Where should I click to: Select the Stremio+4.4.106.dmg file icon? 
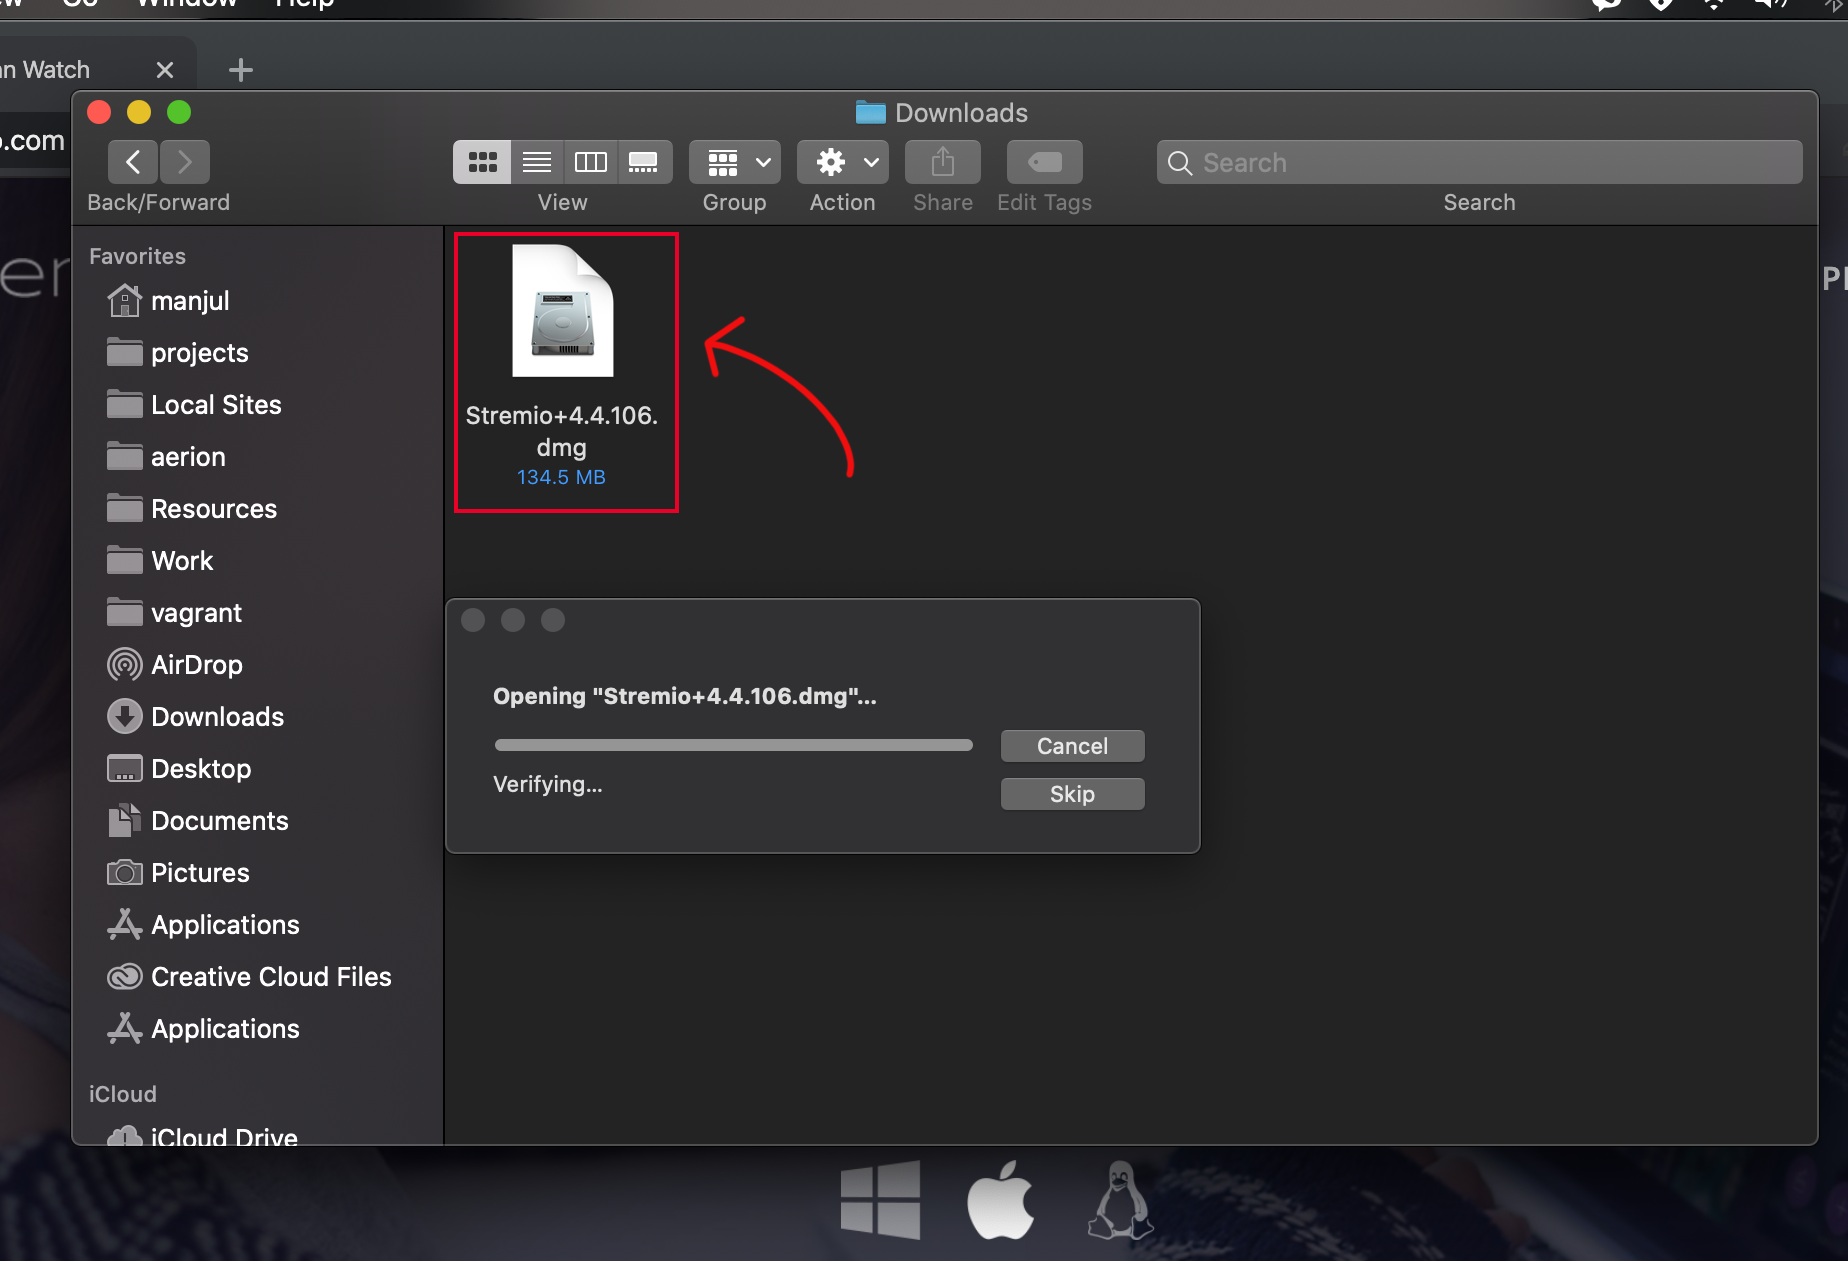563,311
